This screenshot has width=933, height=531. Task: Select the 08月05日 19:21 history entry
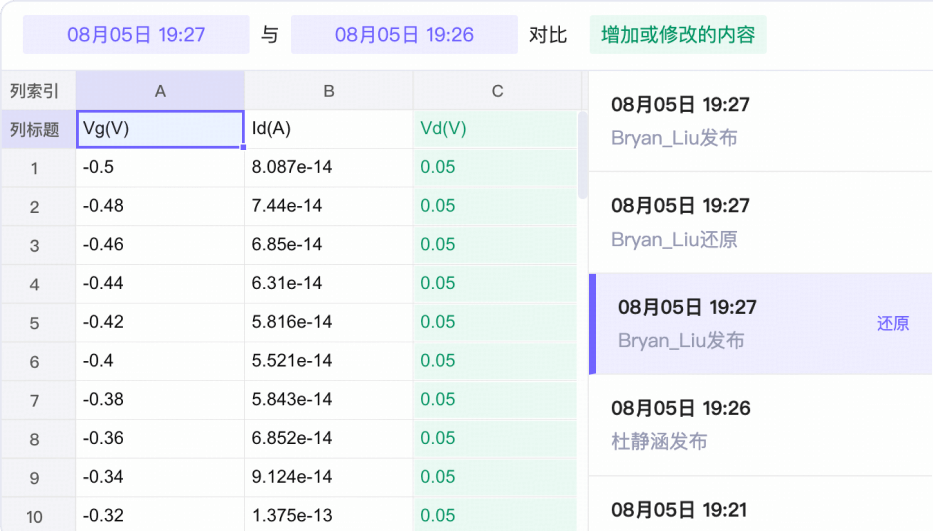coord(760,504)
